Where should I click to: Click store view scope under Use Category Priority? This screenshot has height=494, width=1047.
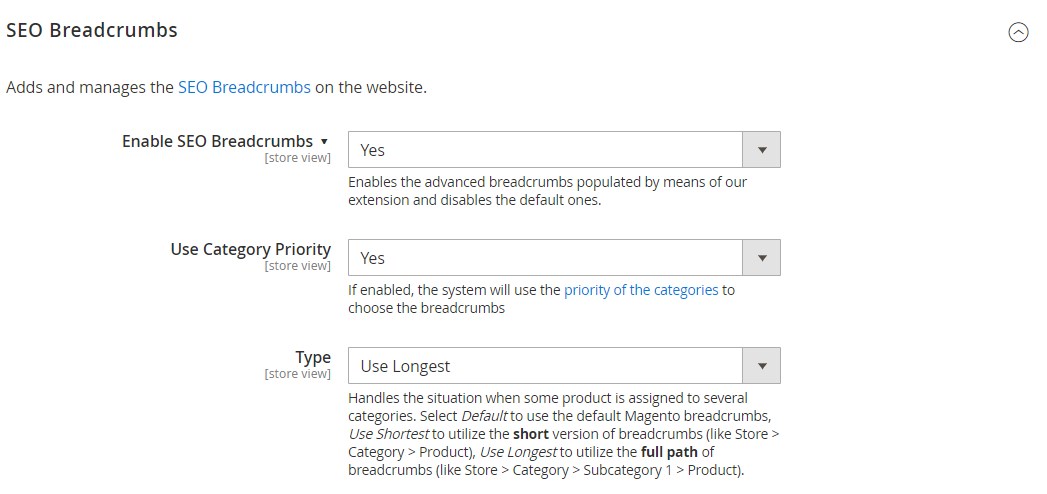click(x=297, y=266)
